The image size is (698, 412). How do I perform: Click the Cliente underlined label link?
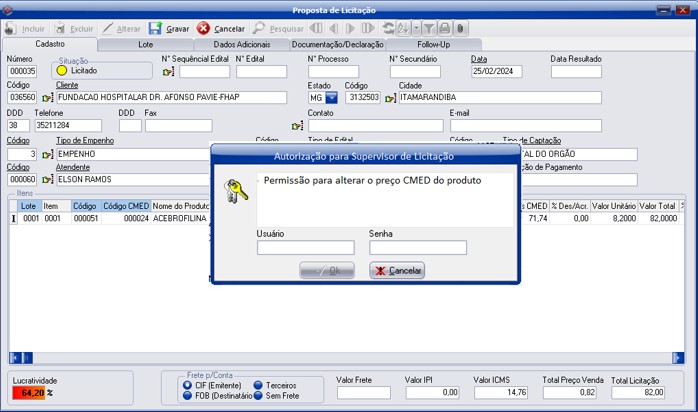coord(67,85)
